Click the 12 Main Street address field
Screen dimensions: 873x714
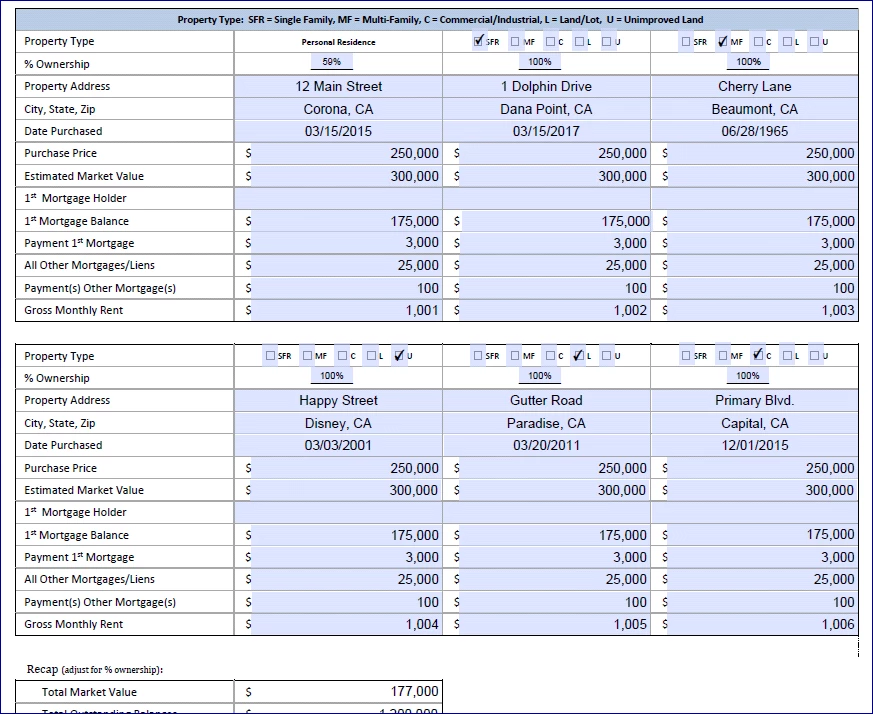[x=339, y=86]
